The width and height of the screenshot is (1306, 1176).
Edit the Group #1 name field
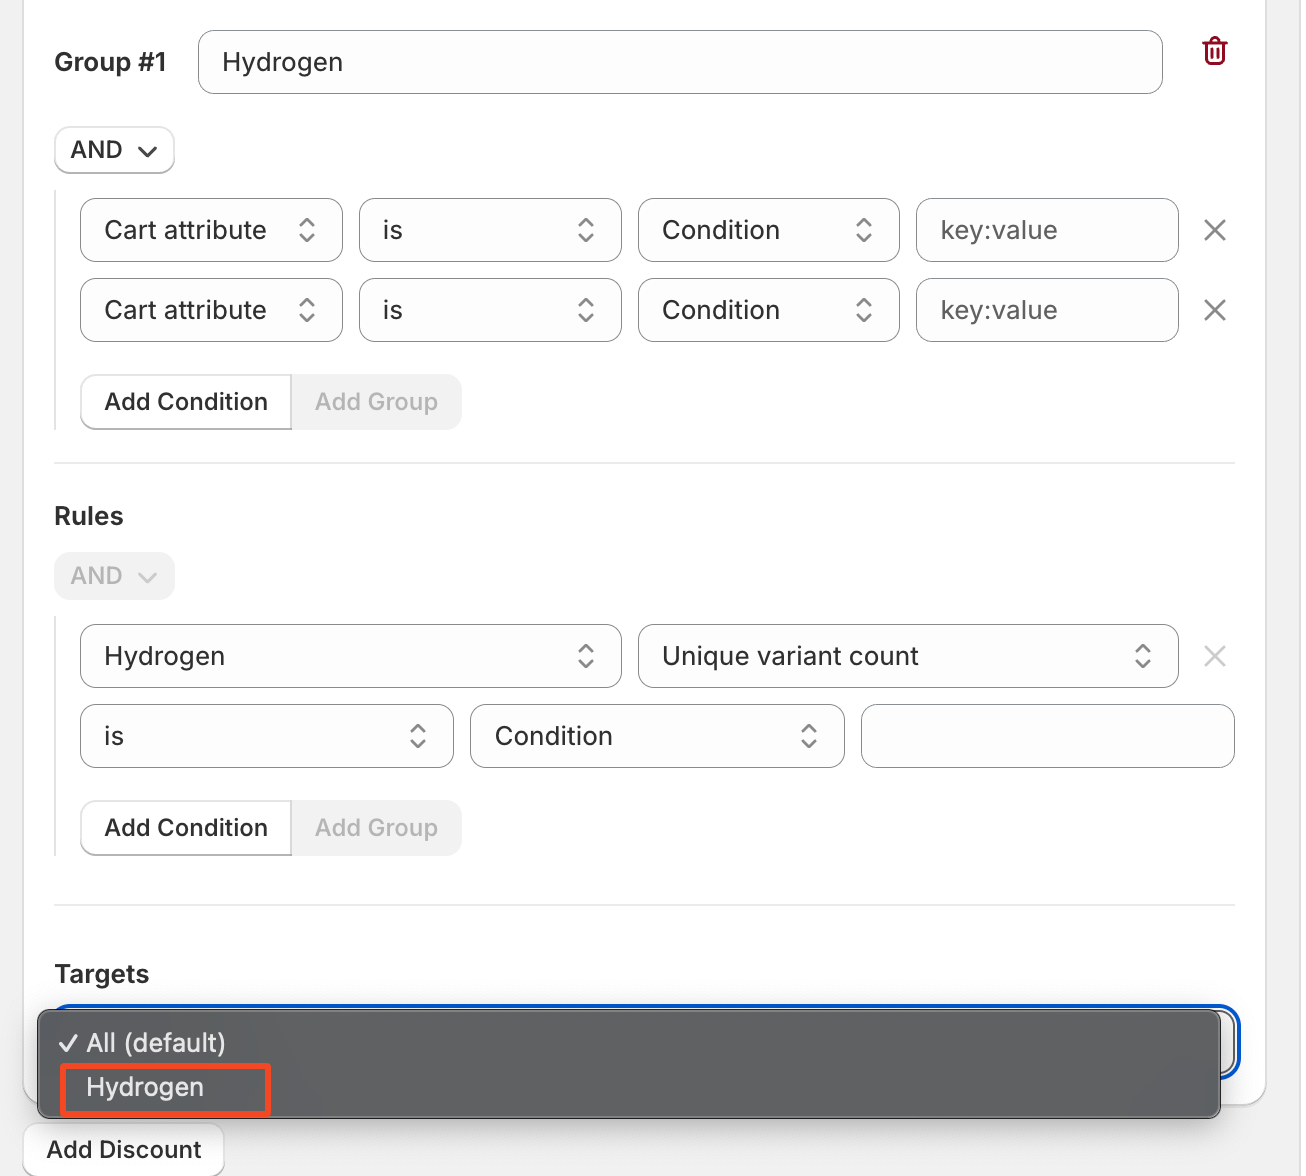click(679, 62)
